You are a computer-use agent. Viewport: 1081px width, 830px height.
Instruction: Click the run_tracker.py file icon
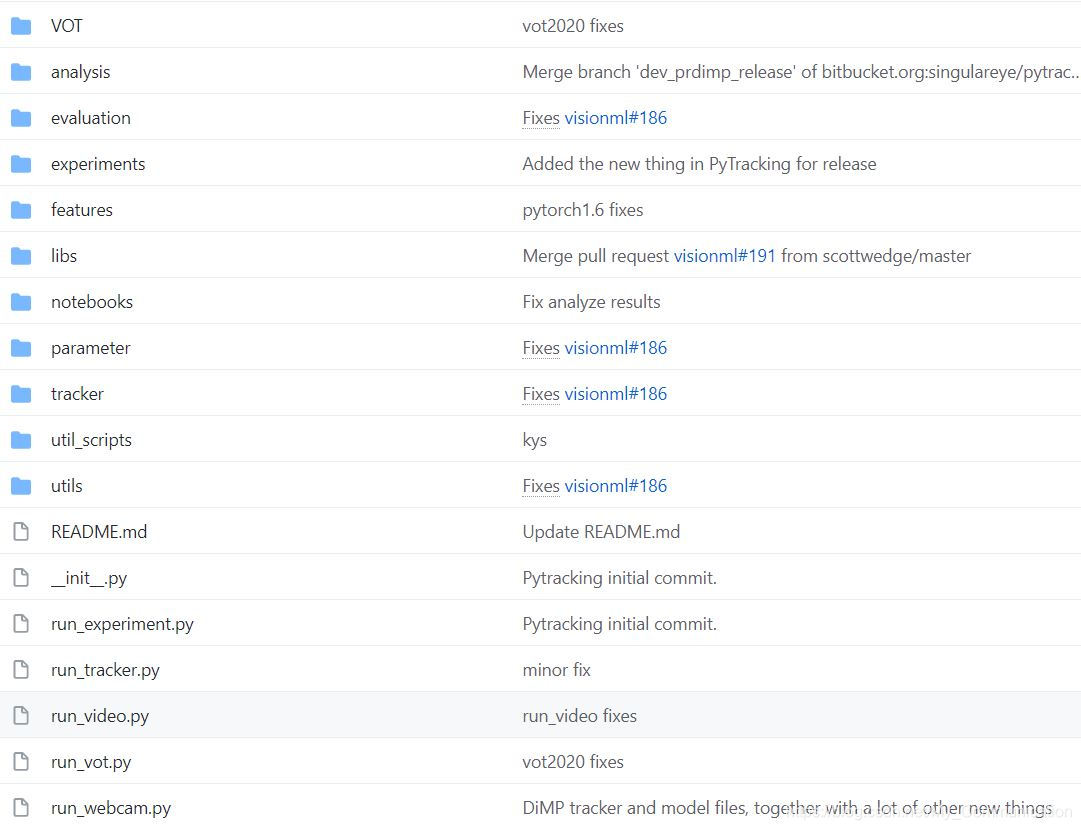pos(21,669)
